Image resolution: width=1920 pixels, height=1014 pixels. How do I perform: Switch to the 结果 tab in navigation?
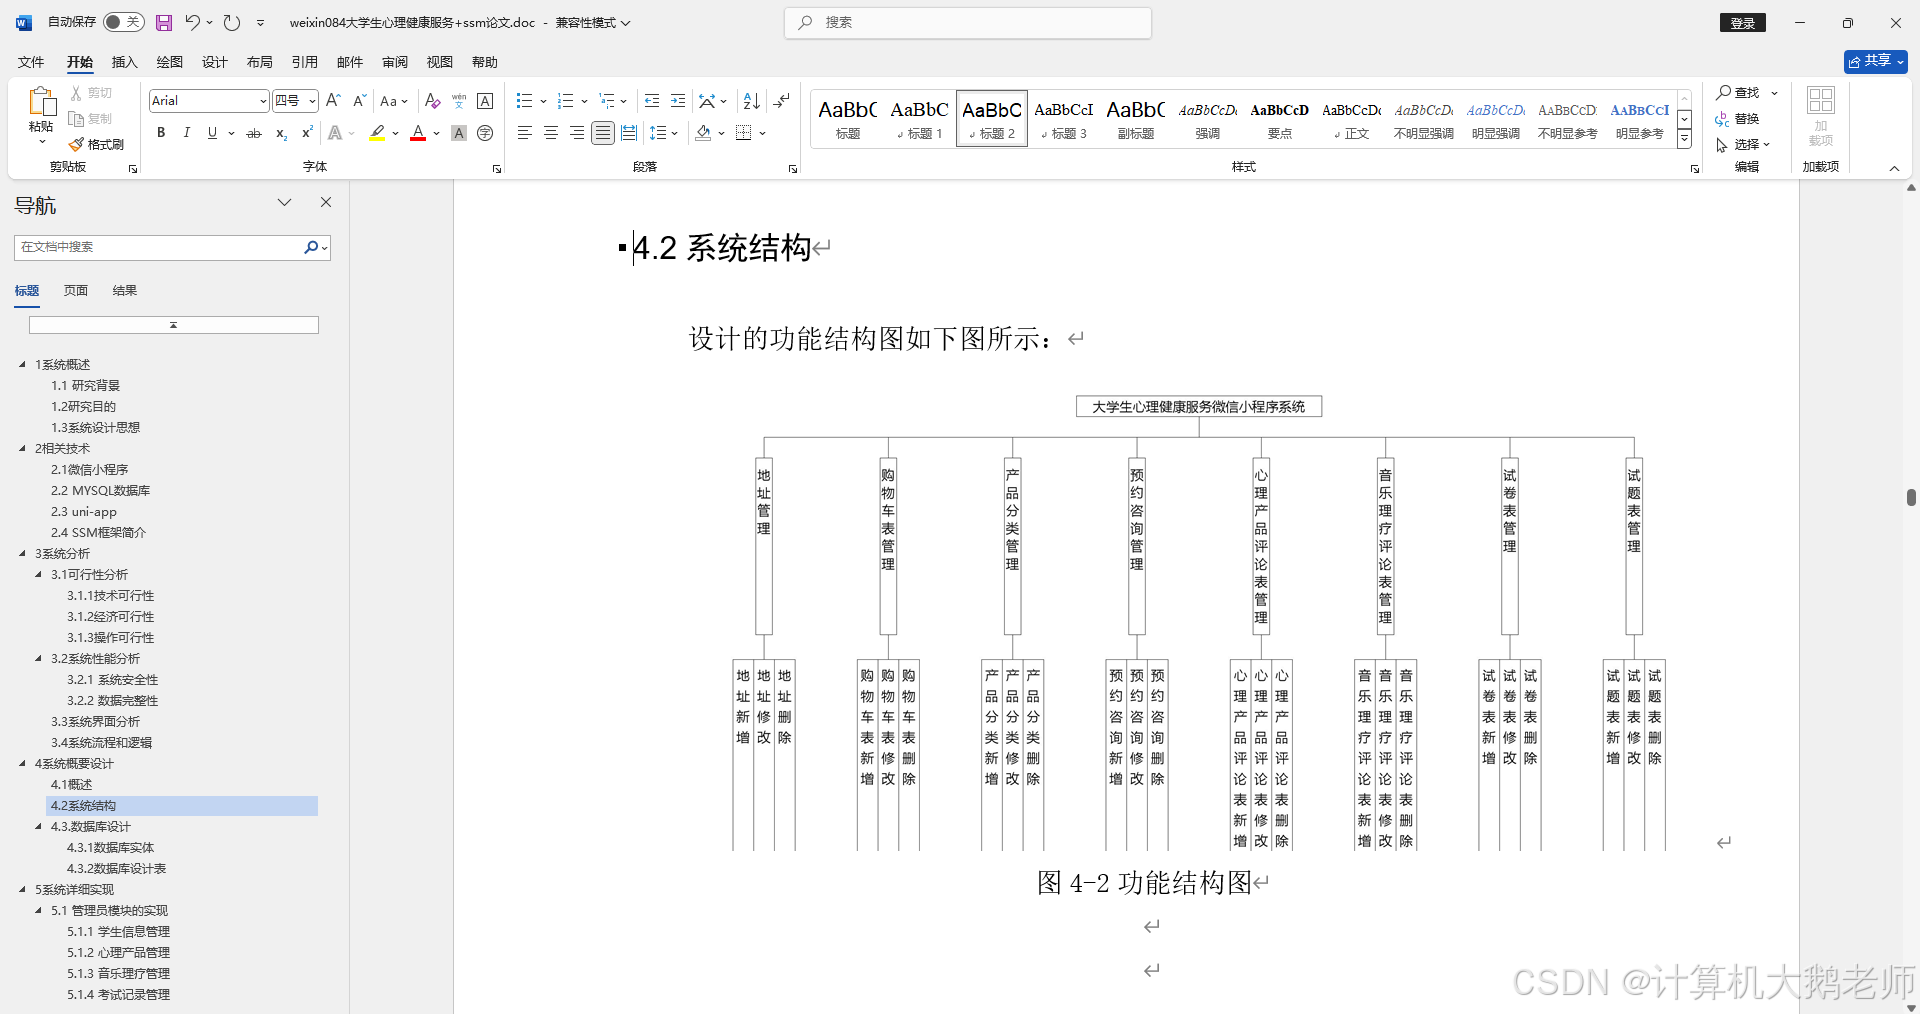coord(125,291)
